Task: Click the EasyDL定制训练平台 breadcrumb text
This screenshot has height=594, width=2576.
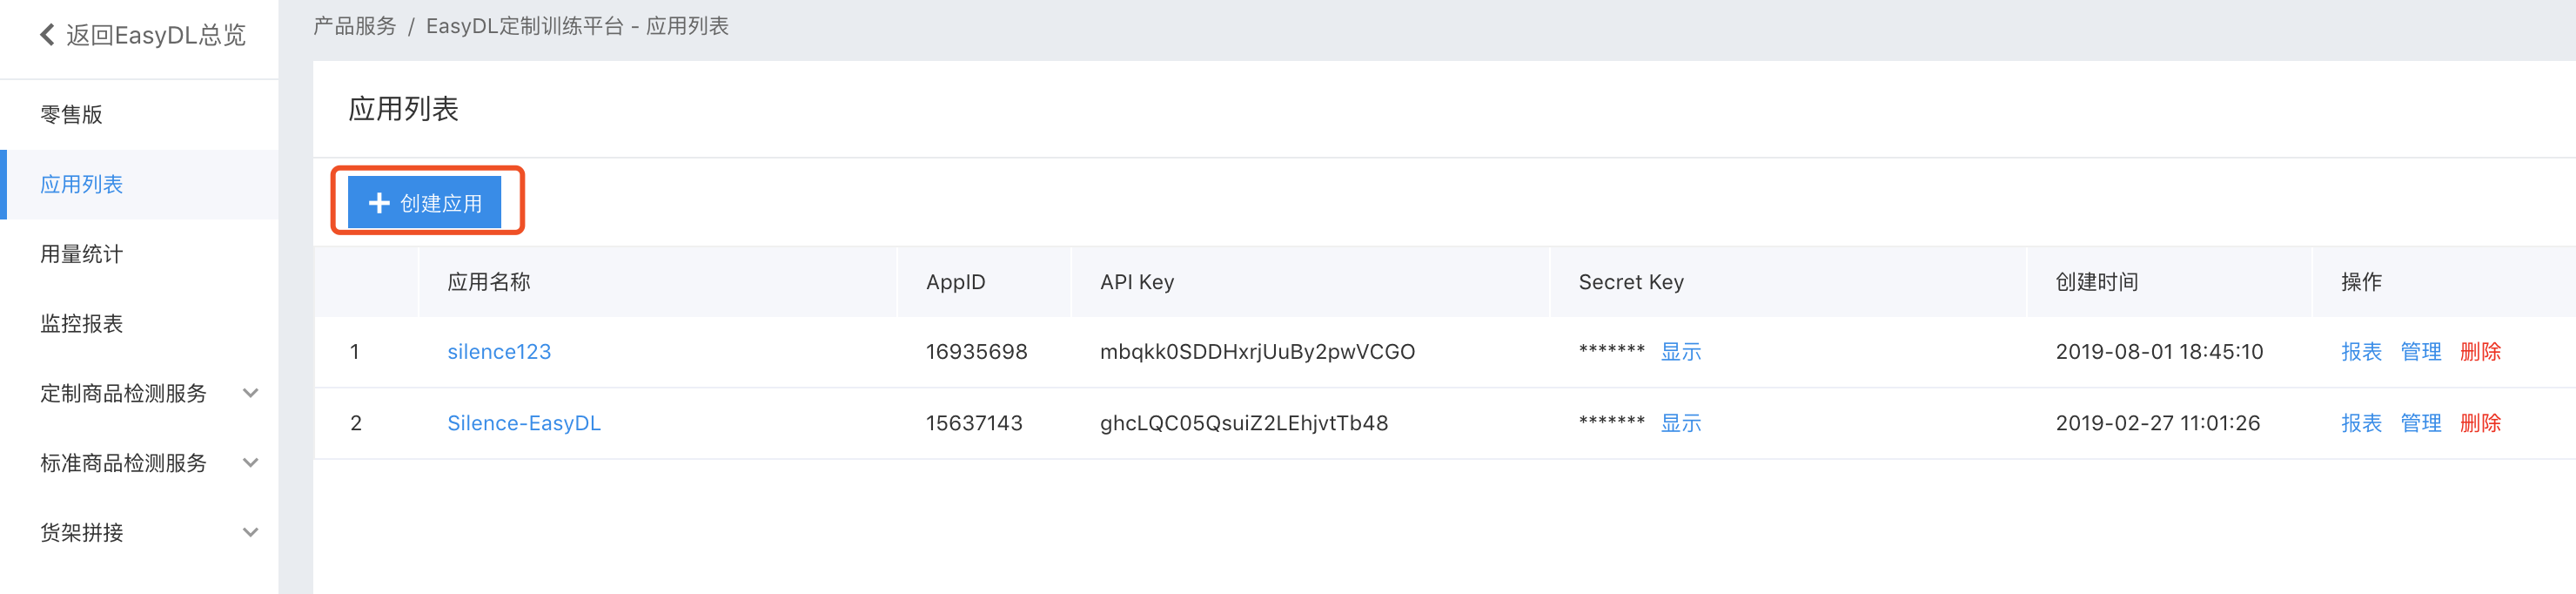Action: coord(525,26)
